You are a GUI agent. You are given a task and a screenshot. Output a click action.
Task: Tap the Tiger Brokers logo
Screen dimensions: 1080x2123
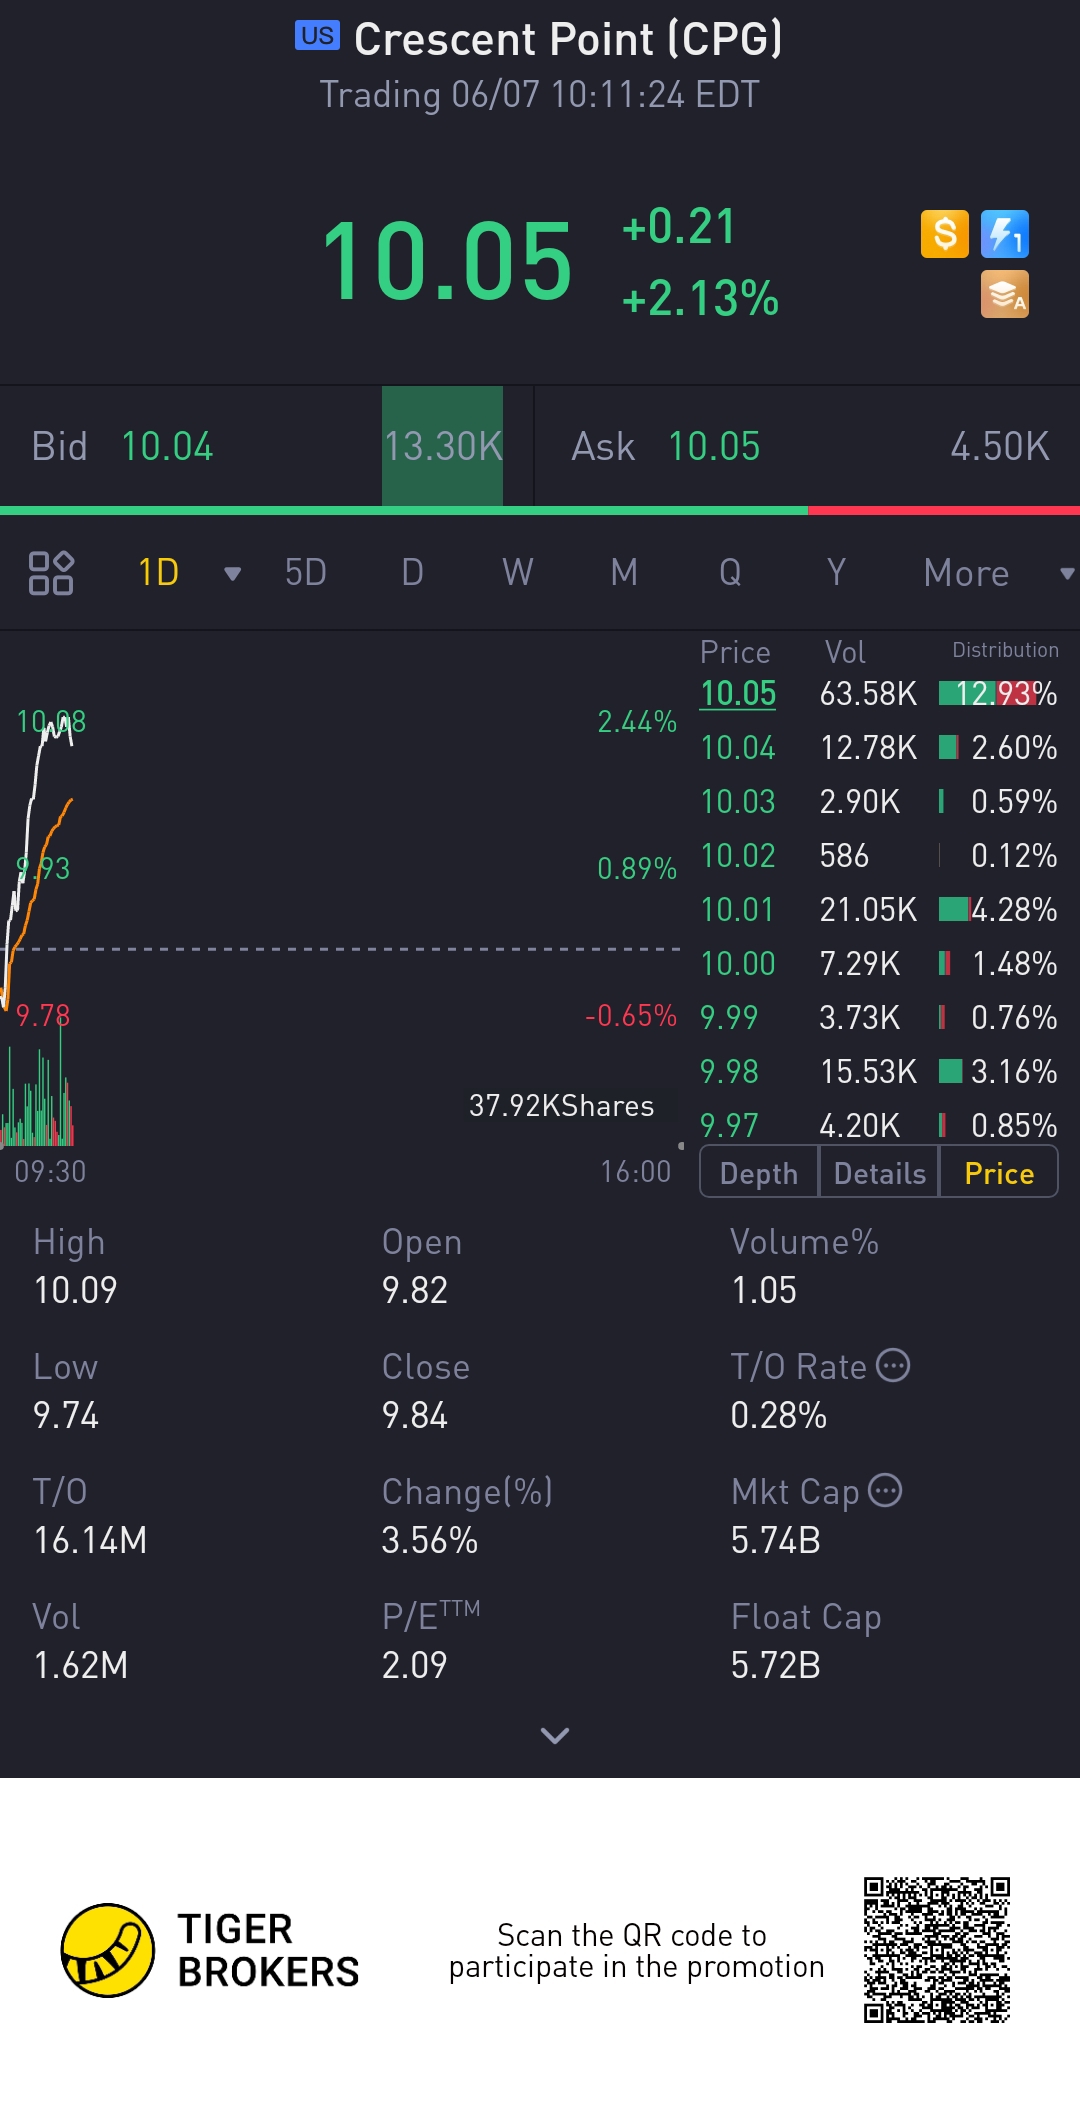pyautogui.click(x=108, y=1950)
